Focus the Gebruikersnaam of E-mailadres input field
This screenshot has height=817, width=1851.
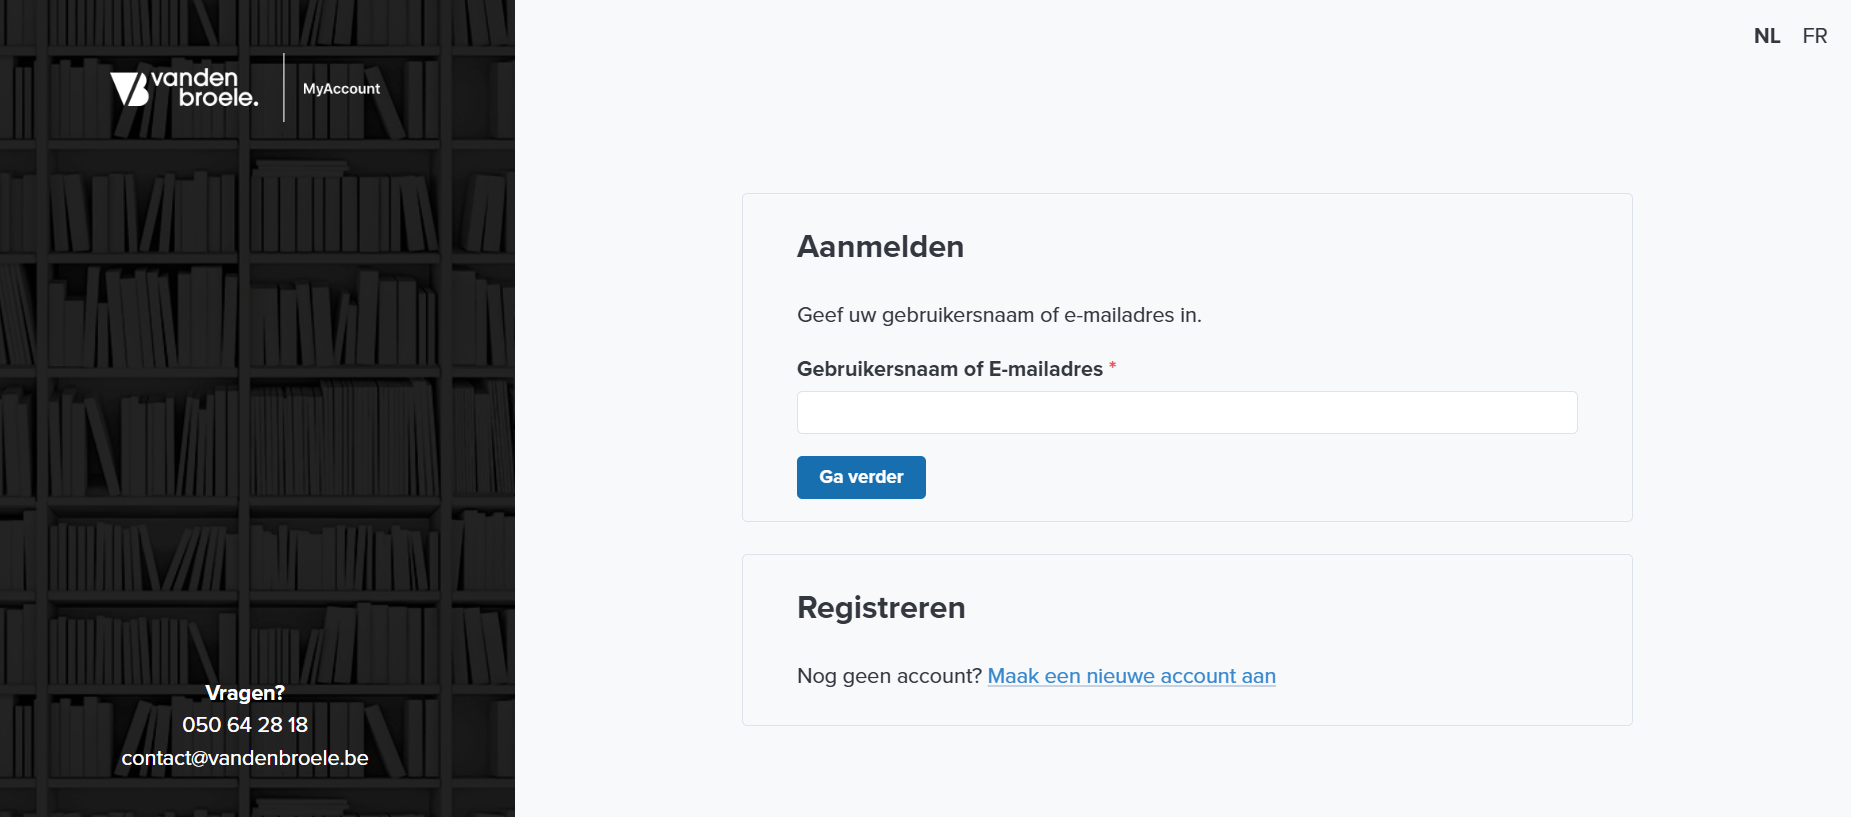1186,413
